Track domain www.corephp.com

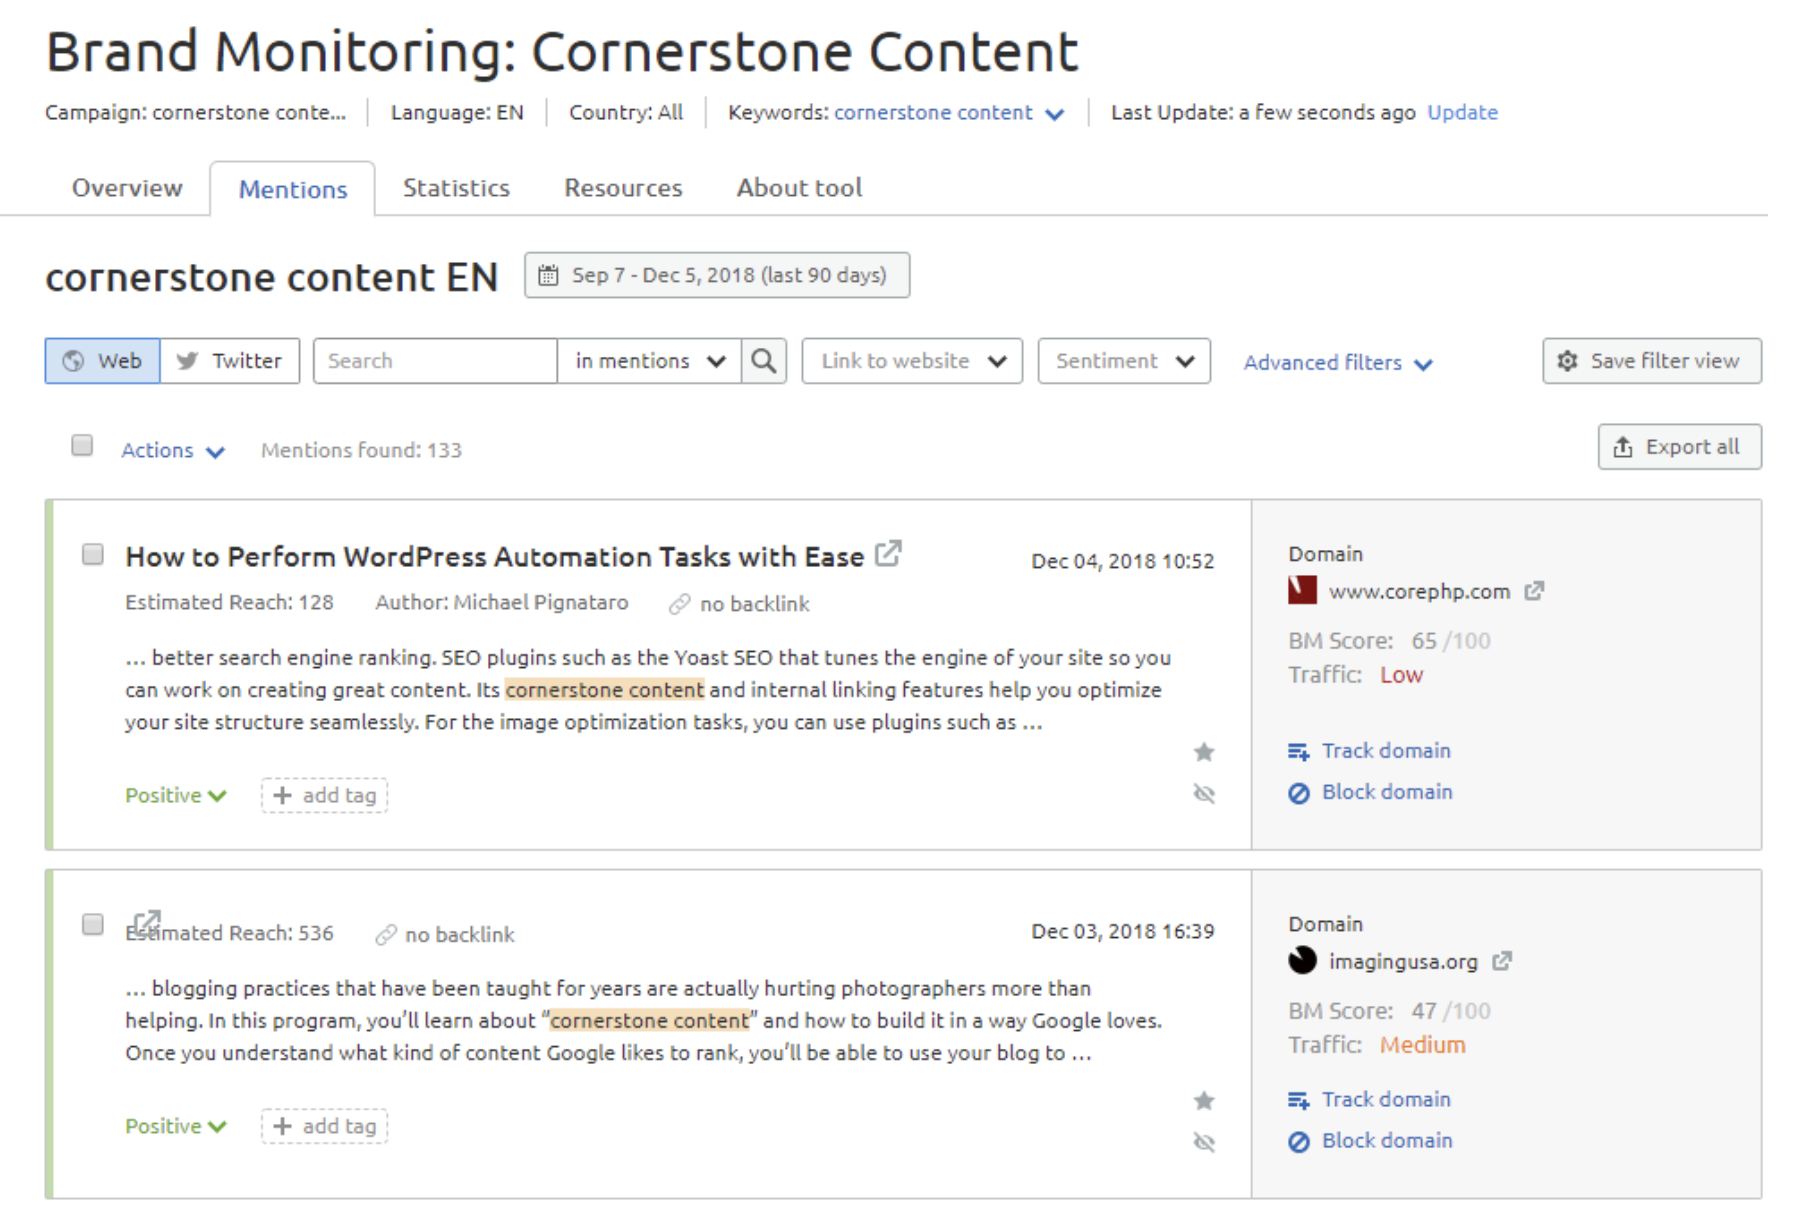click(1369, 751)
